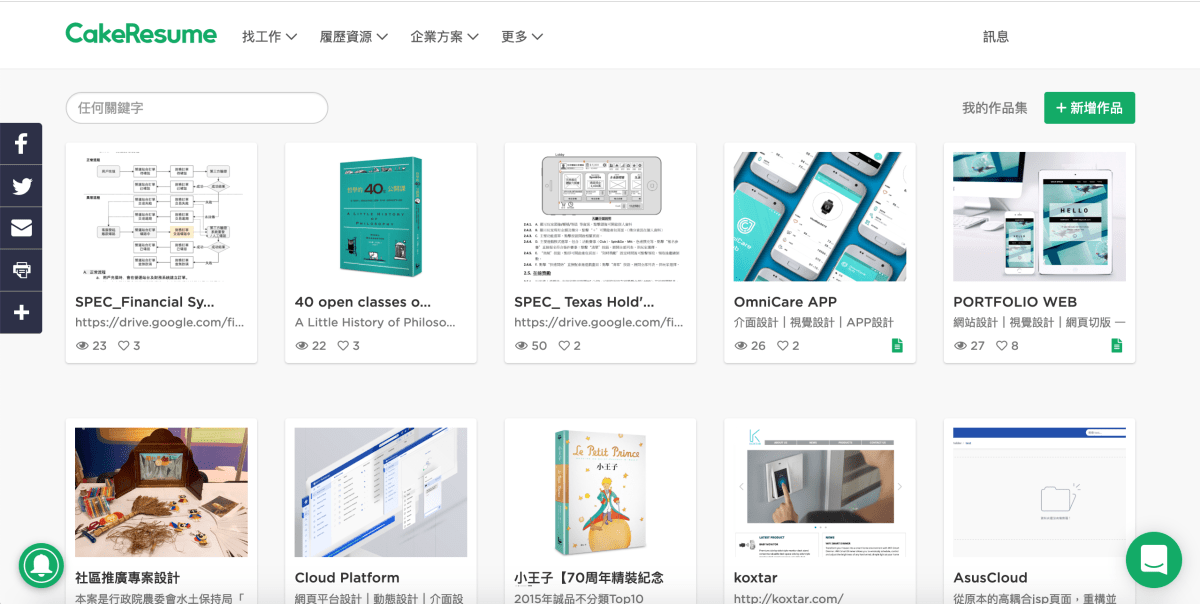This screenshot has height=604, width=1200.
Task: Click views eye icon on OmniCare APP card
Action: (x=741, y=346)
